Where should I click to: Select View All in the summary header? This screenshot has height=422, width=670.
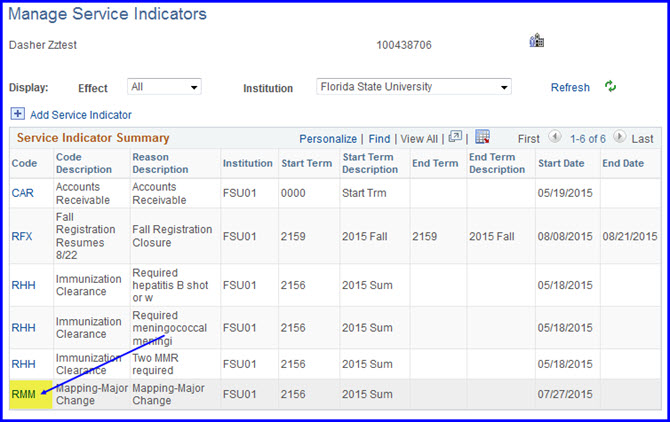(x=419, y=139)
